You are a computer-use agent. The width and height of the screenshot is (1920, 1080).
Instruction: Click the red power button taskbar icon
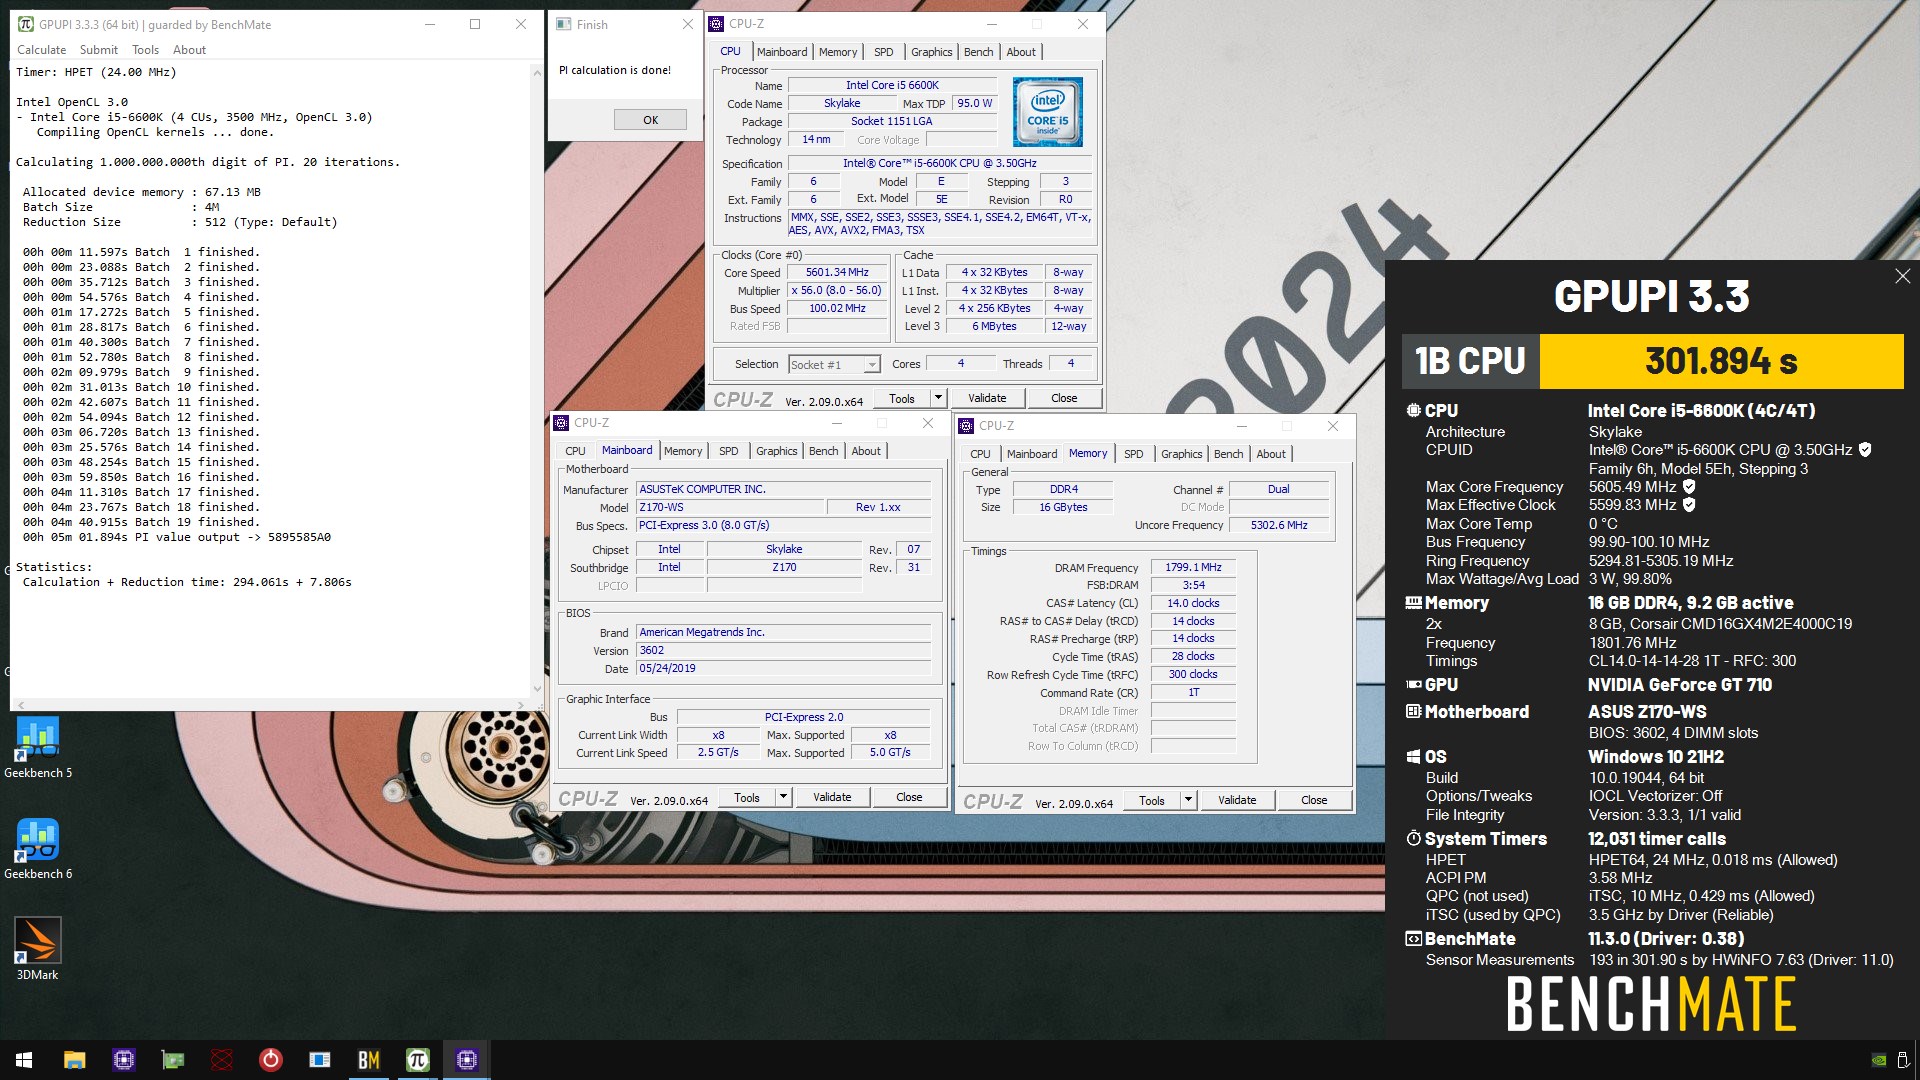tap(271, 1060)
